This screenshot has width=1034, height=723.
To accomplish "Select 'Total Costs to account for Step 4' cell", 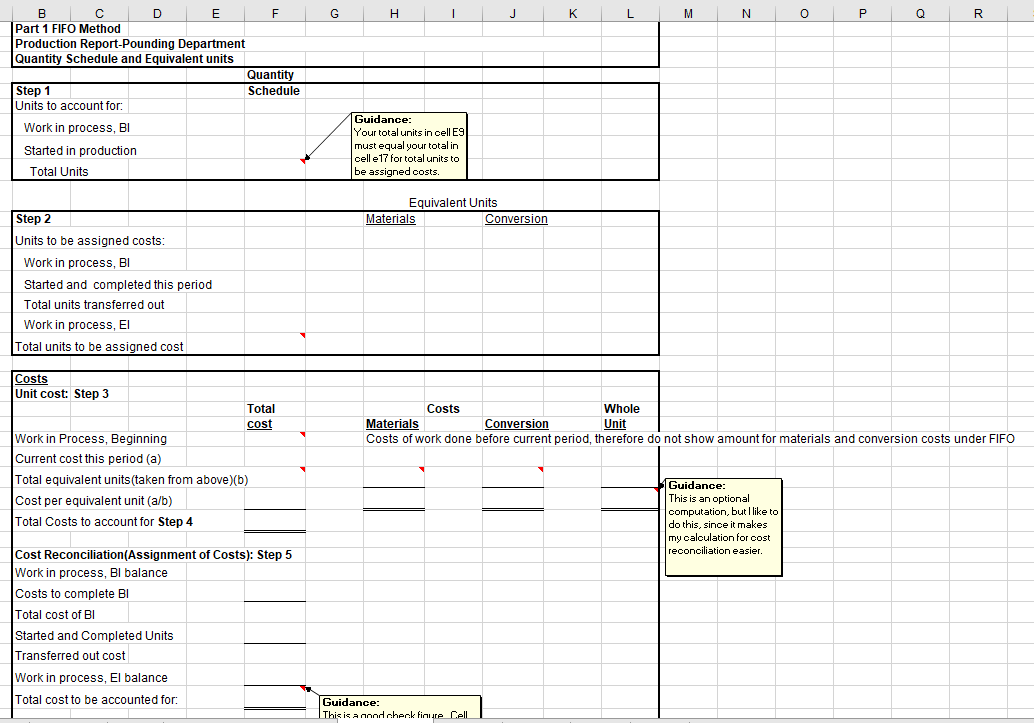I will coord(104,522).
